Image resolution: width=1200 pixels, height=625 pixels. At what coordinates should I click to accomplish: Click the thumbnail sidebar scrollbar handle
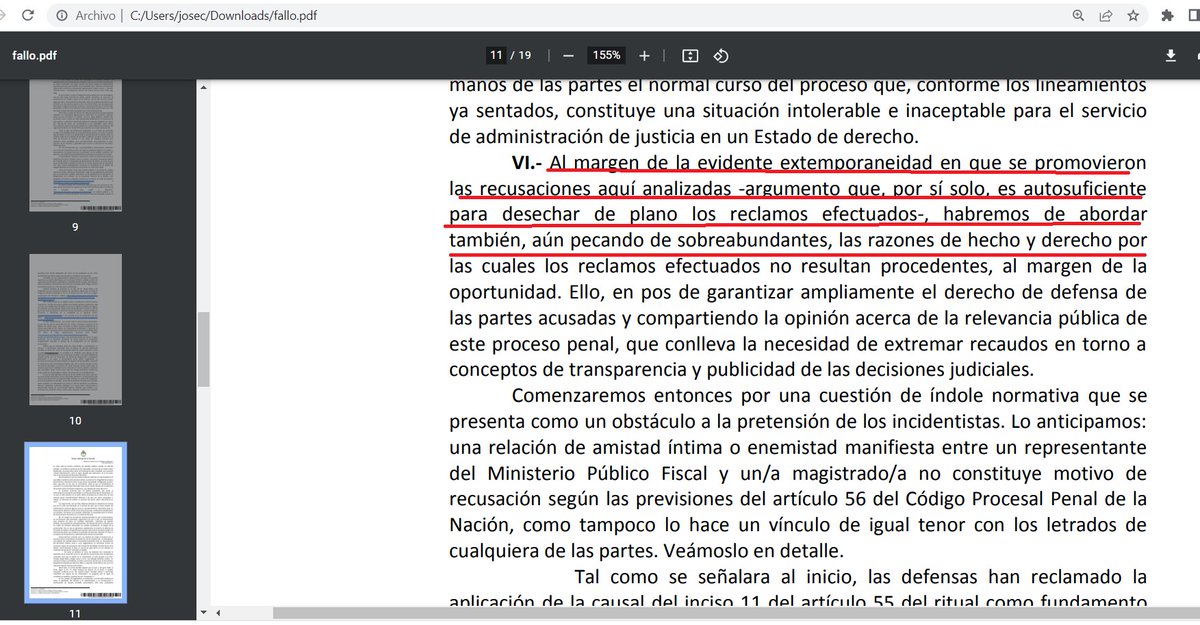click(x=203, y=349)
